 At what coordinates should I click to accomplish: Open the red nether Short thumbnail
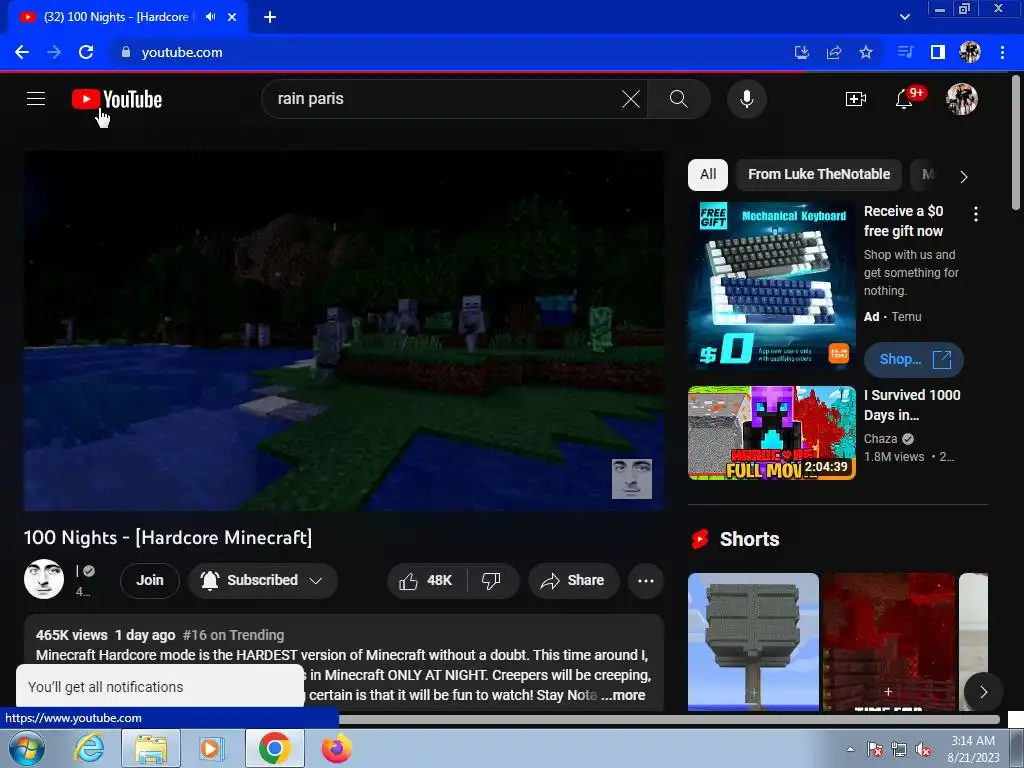[x=888, y=642]
